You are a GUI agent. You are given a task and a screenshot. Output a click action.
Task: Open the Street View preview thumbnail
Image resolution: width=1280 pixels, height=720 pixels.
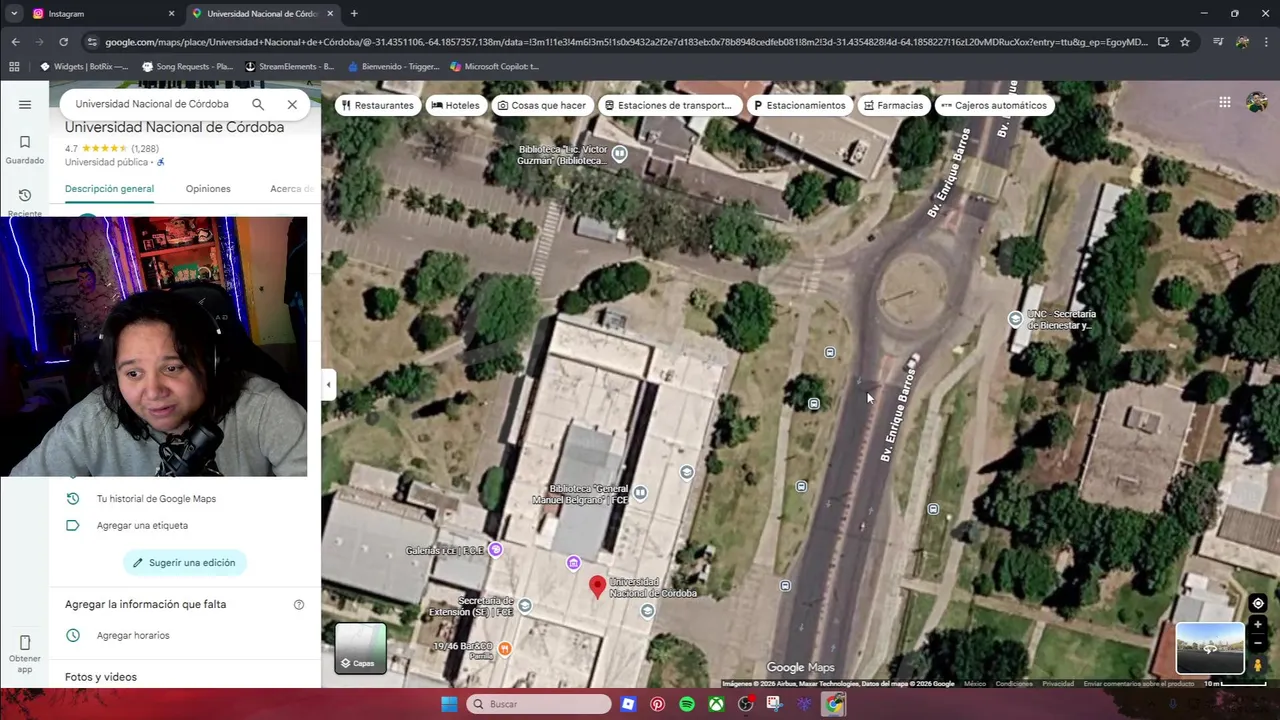pos(1210,648)
